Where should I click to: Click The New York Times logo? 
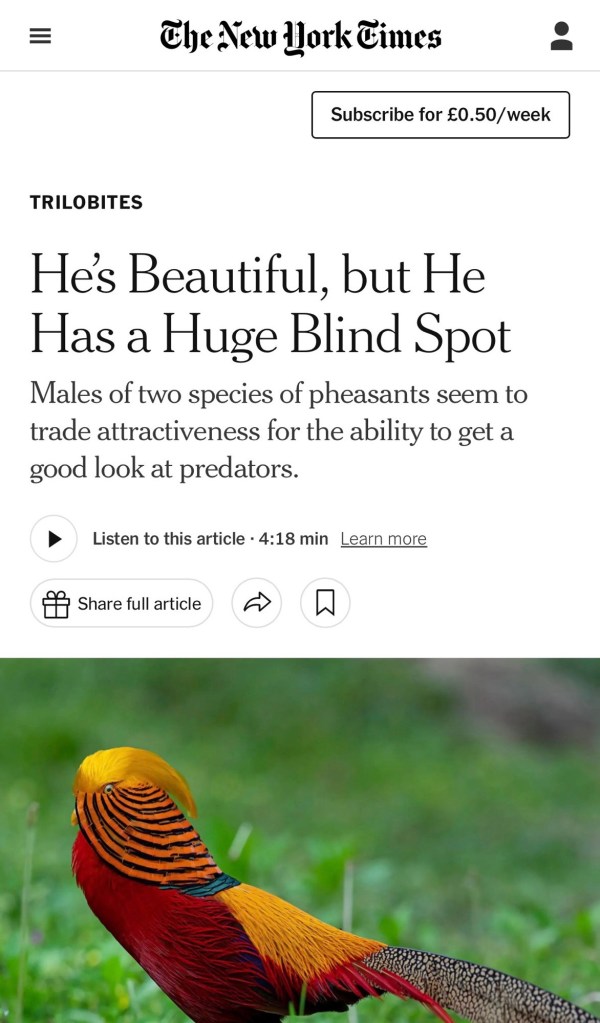tap(300, 36)
